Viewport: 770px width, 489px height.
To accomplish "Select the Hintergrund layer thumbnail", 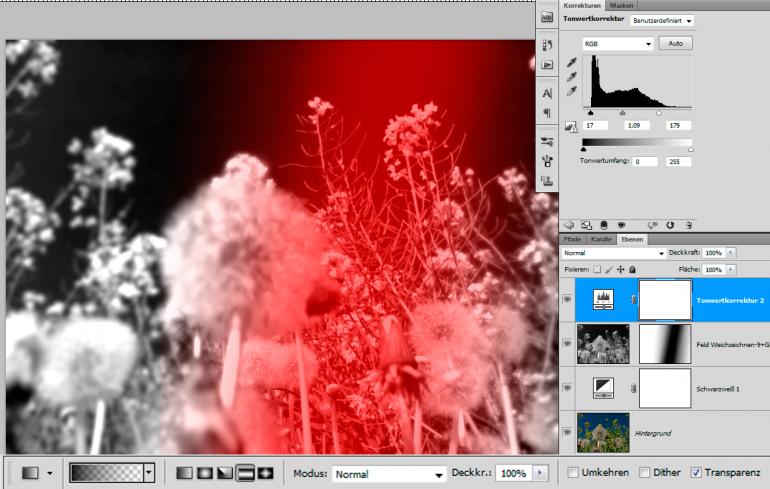I will pyautogui.click(x=603, y=433).
